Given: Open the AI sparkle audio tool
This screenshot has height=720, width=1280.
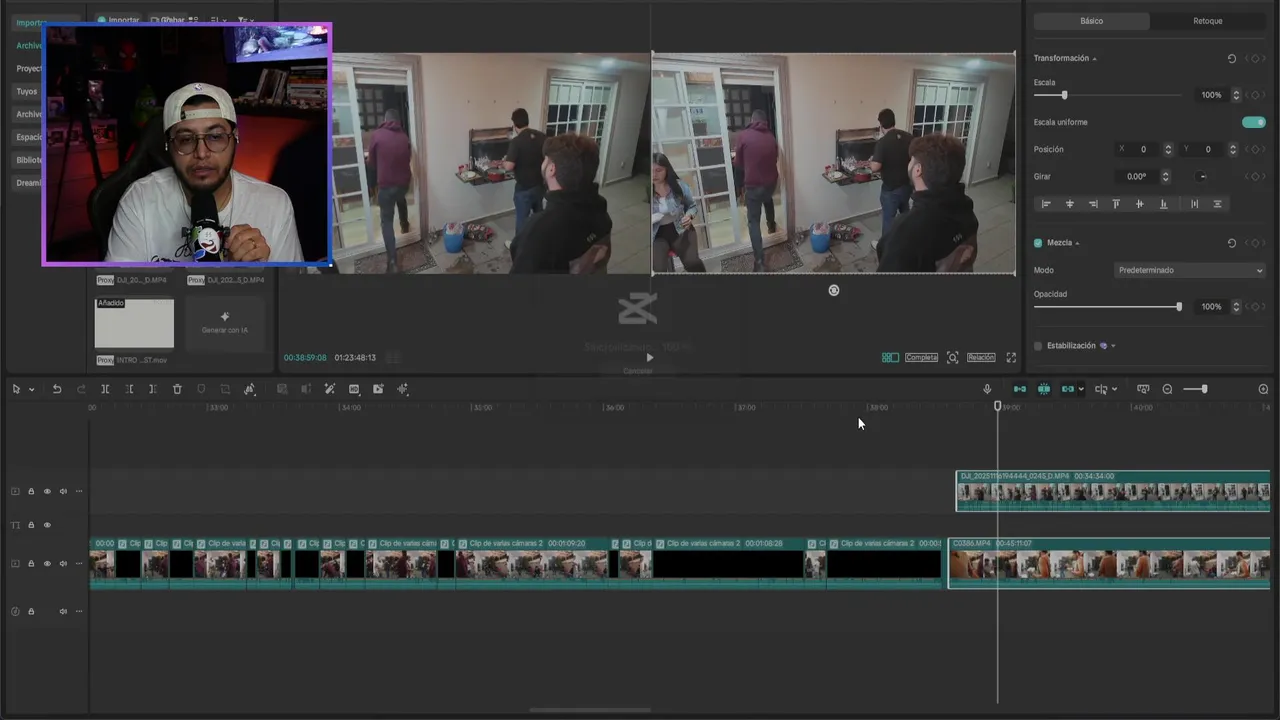Looking at the screenshot, I should pyautogui.click(x=403, y=389).
